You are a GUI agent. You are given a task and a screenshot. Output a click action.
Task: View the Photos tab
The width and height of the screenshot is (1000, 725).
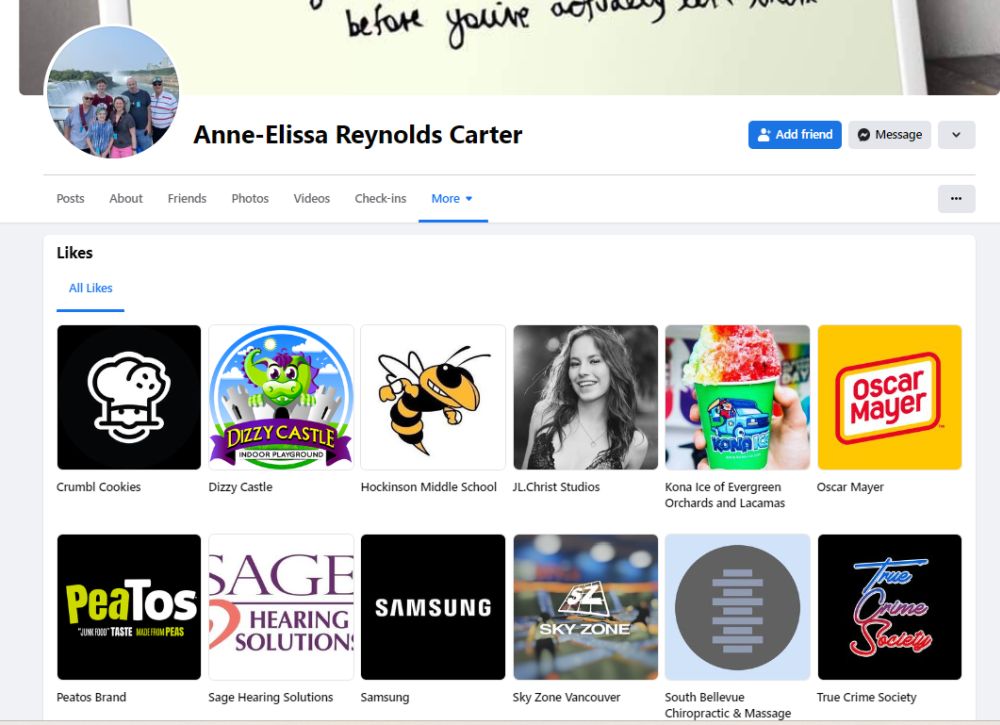(x=250, y=198)
